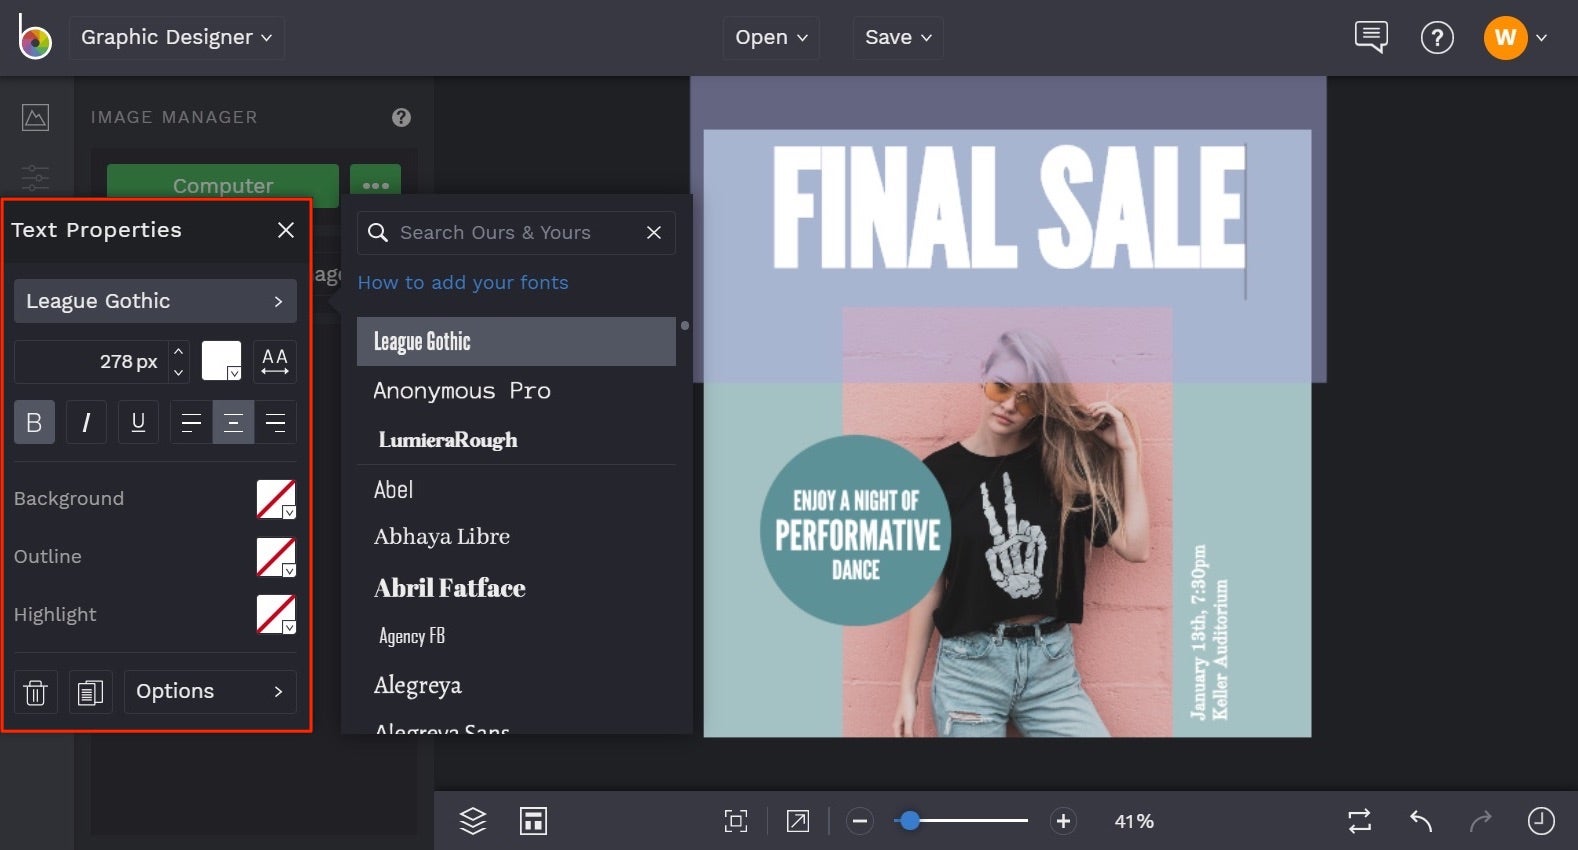The width and height of the screenshot is (1578, 850).
Task: Delete the text with the trash icon
Action: pos(35,692)
